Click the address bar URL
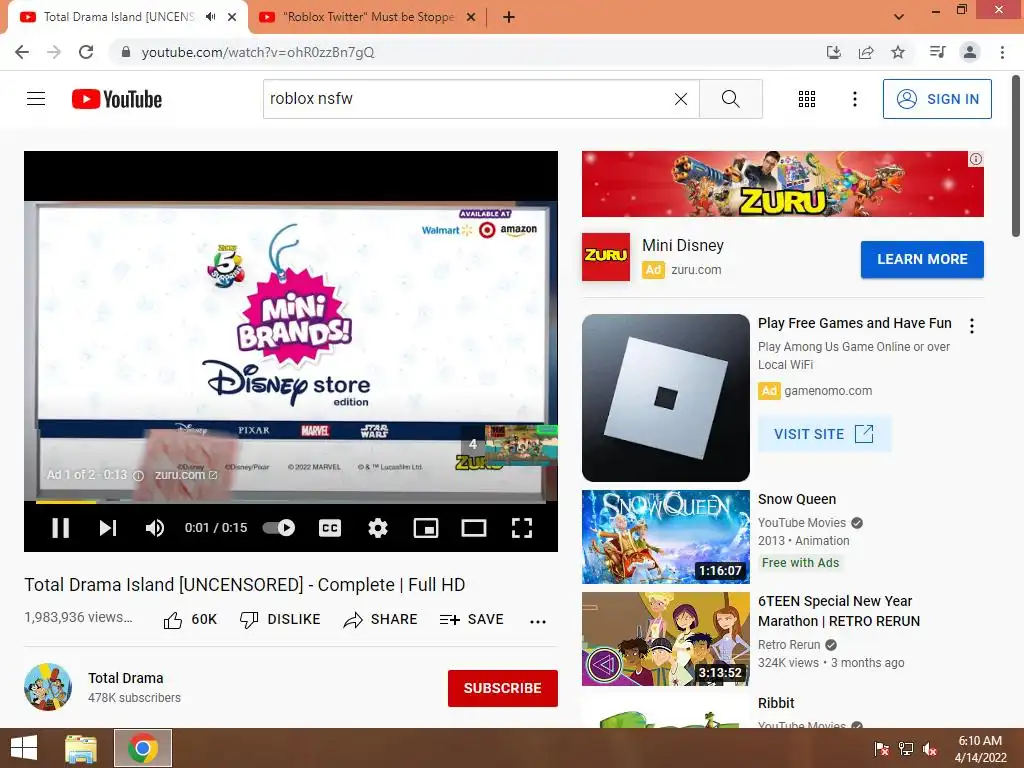The height and width of the screenshot is (768, 1024). (258, 52)
